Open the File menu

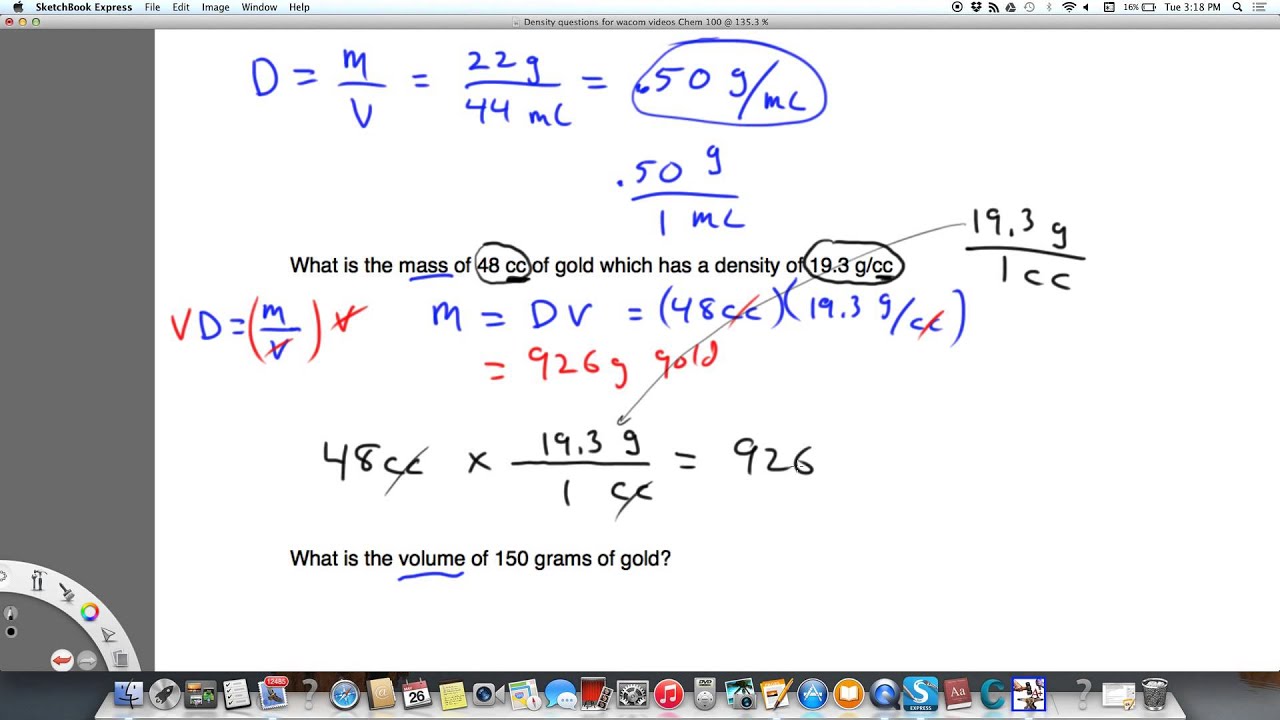(152, 7)
